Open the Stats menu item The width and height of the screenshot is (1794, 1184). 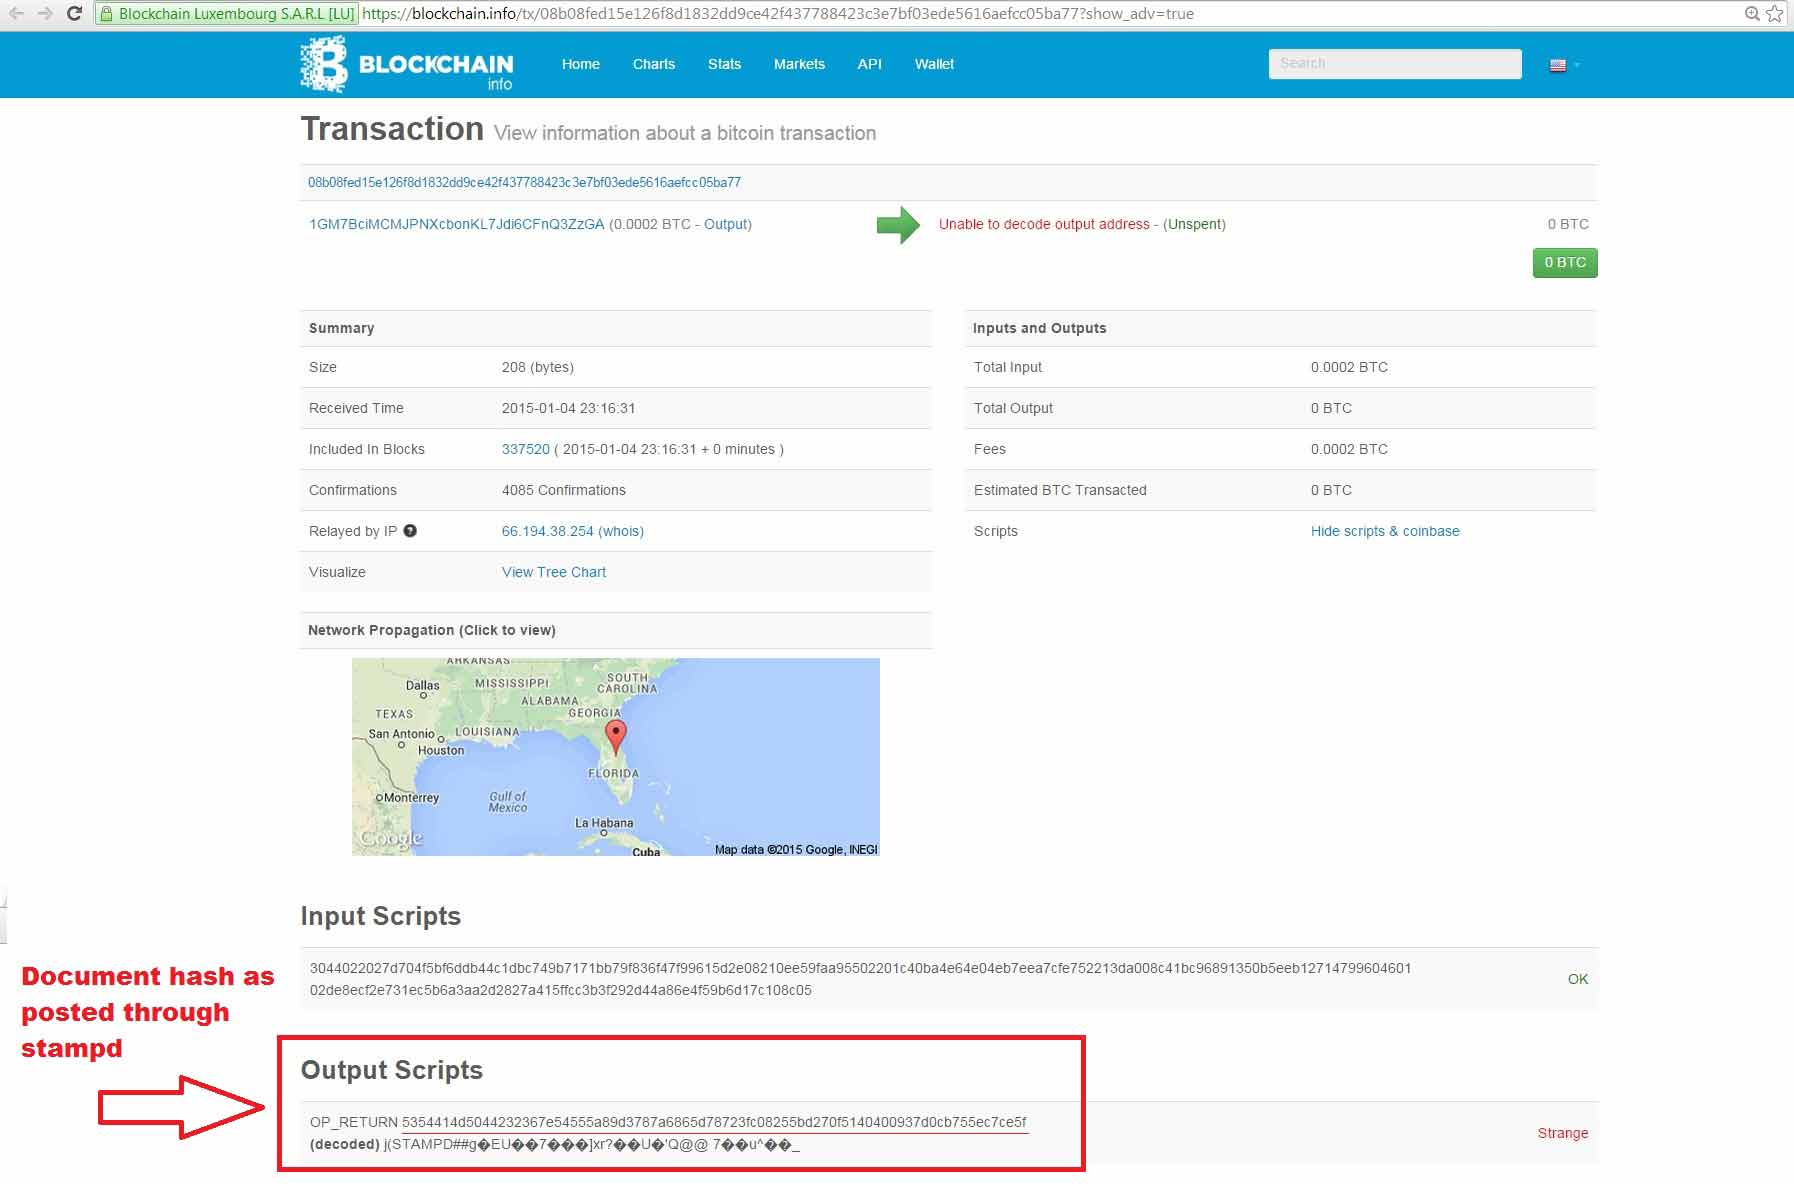point(725,64)
